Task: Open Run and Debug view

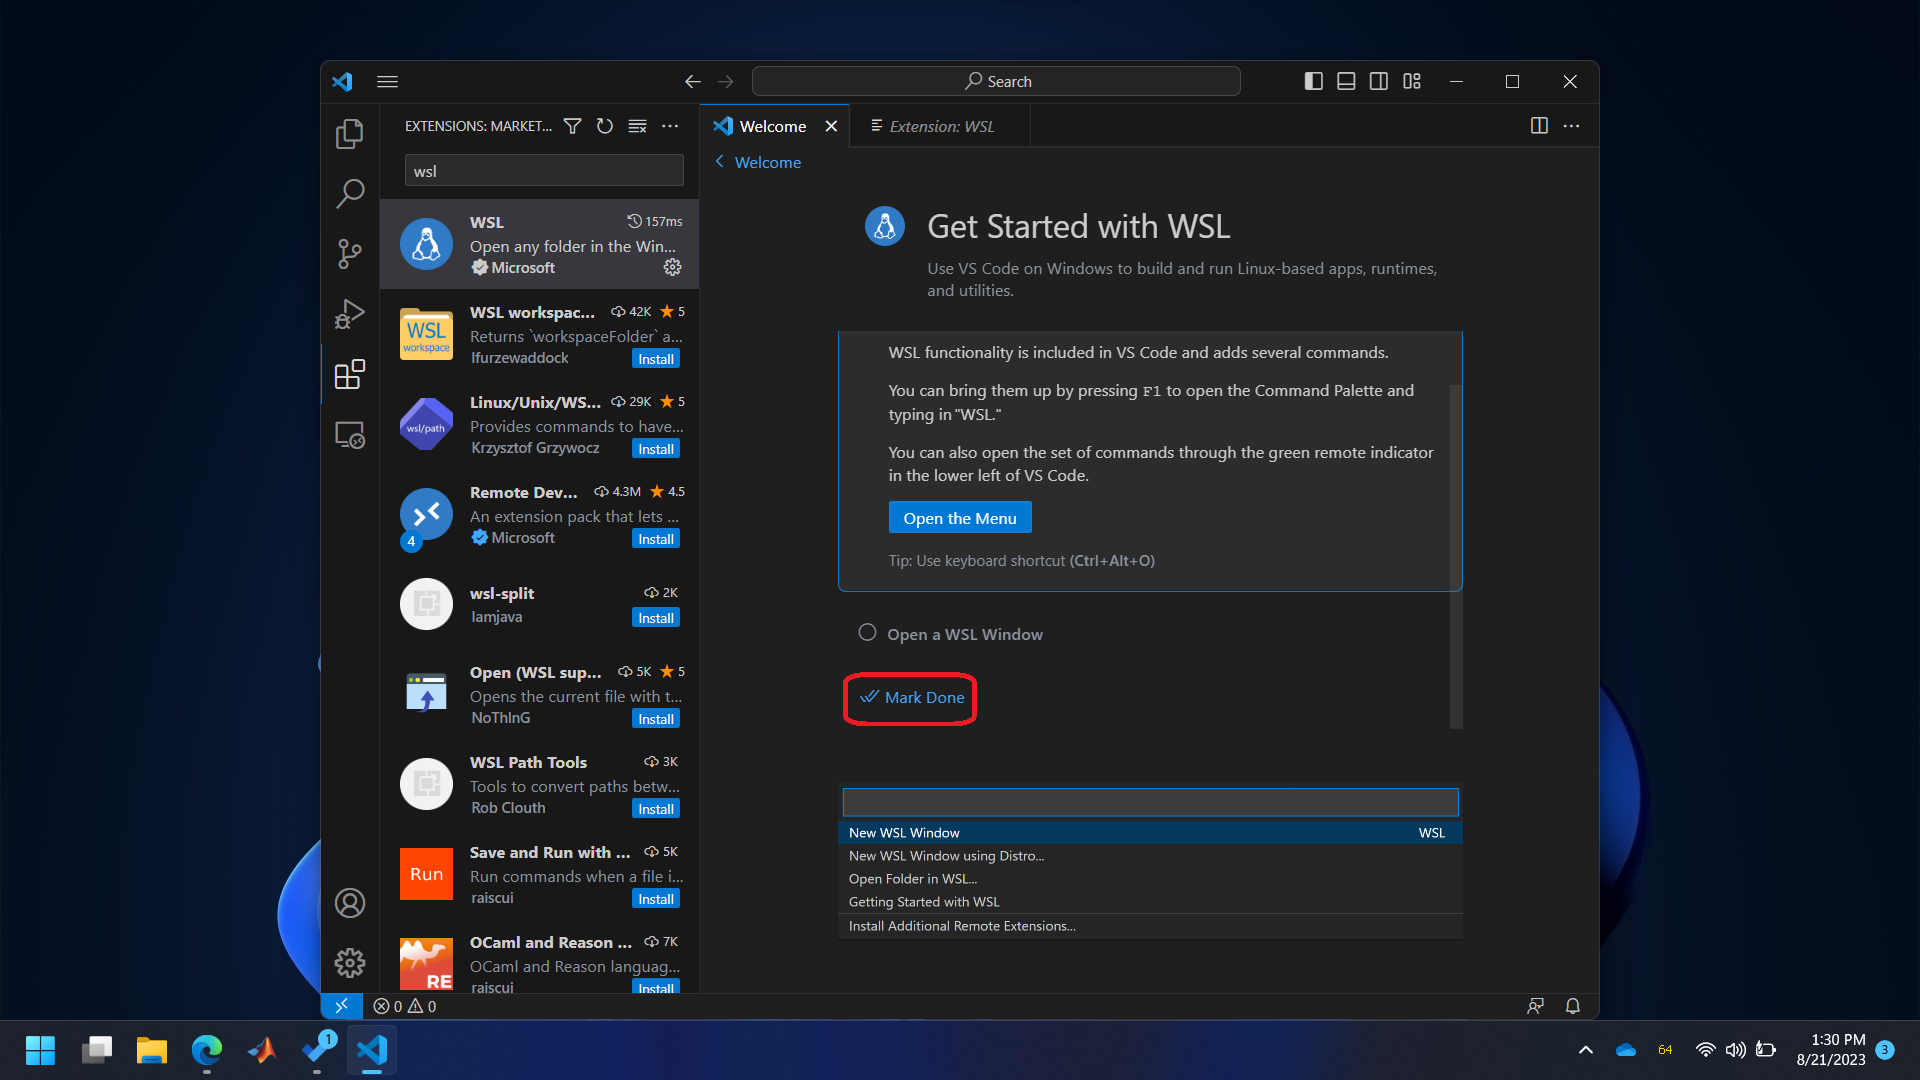Action: pos(349,314)
